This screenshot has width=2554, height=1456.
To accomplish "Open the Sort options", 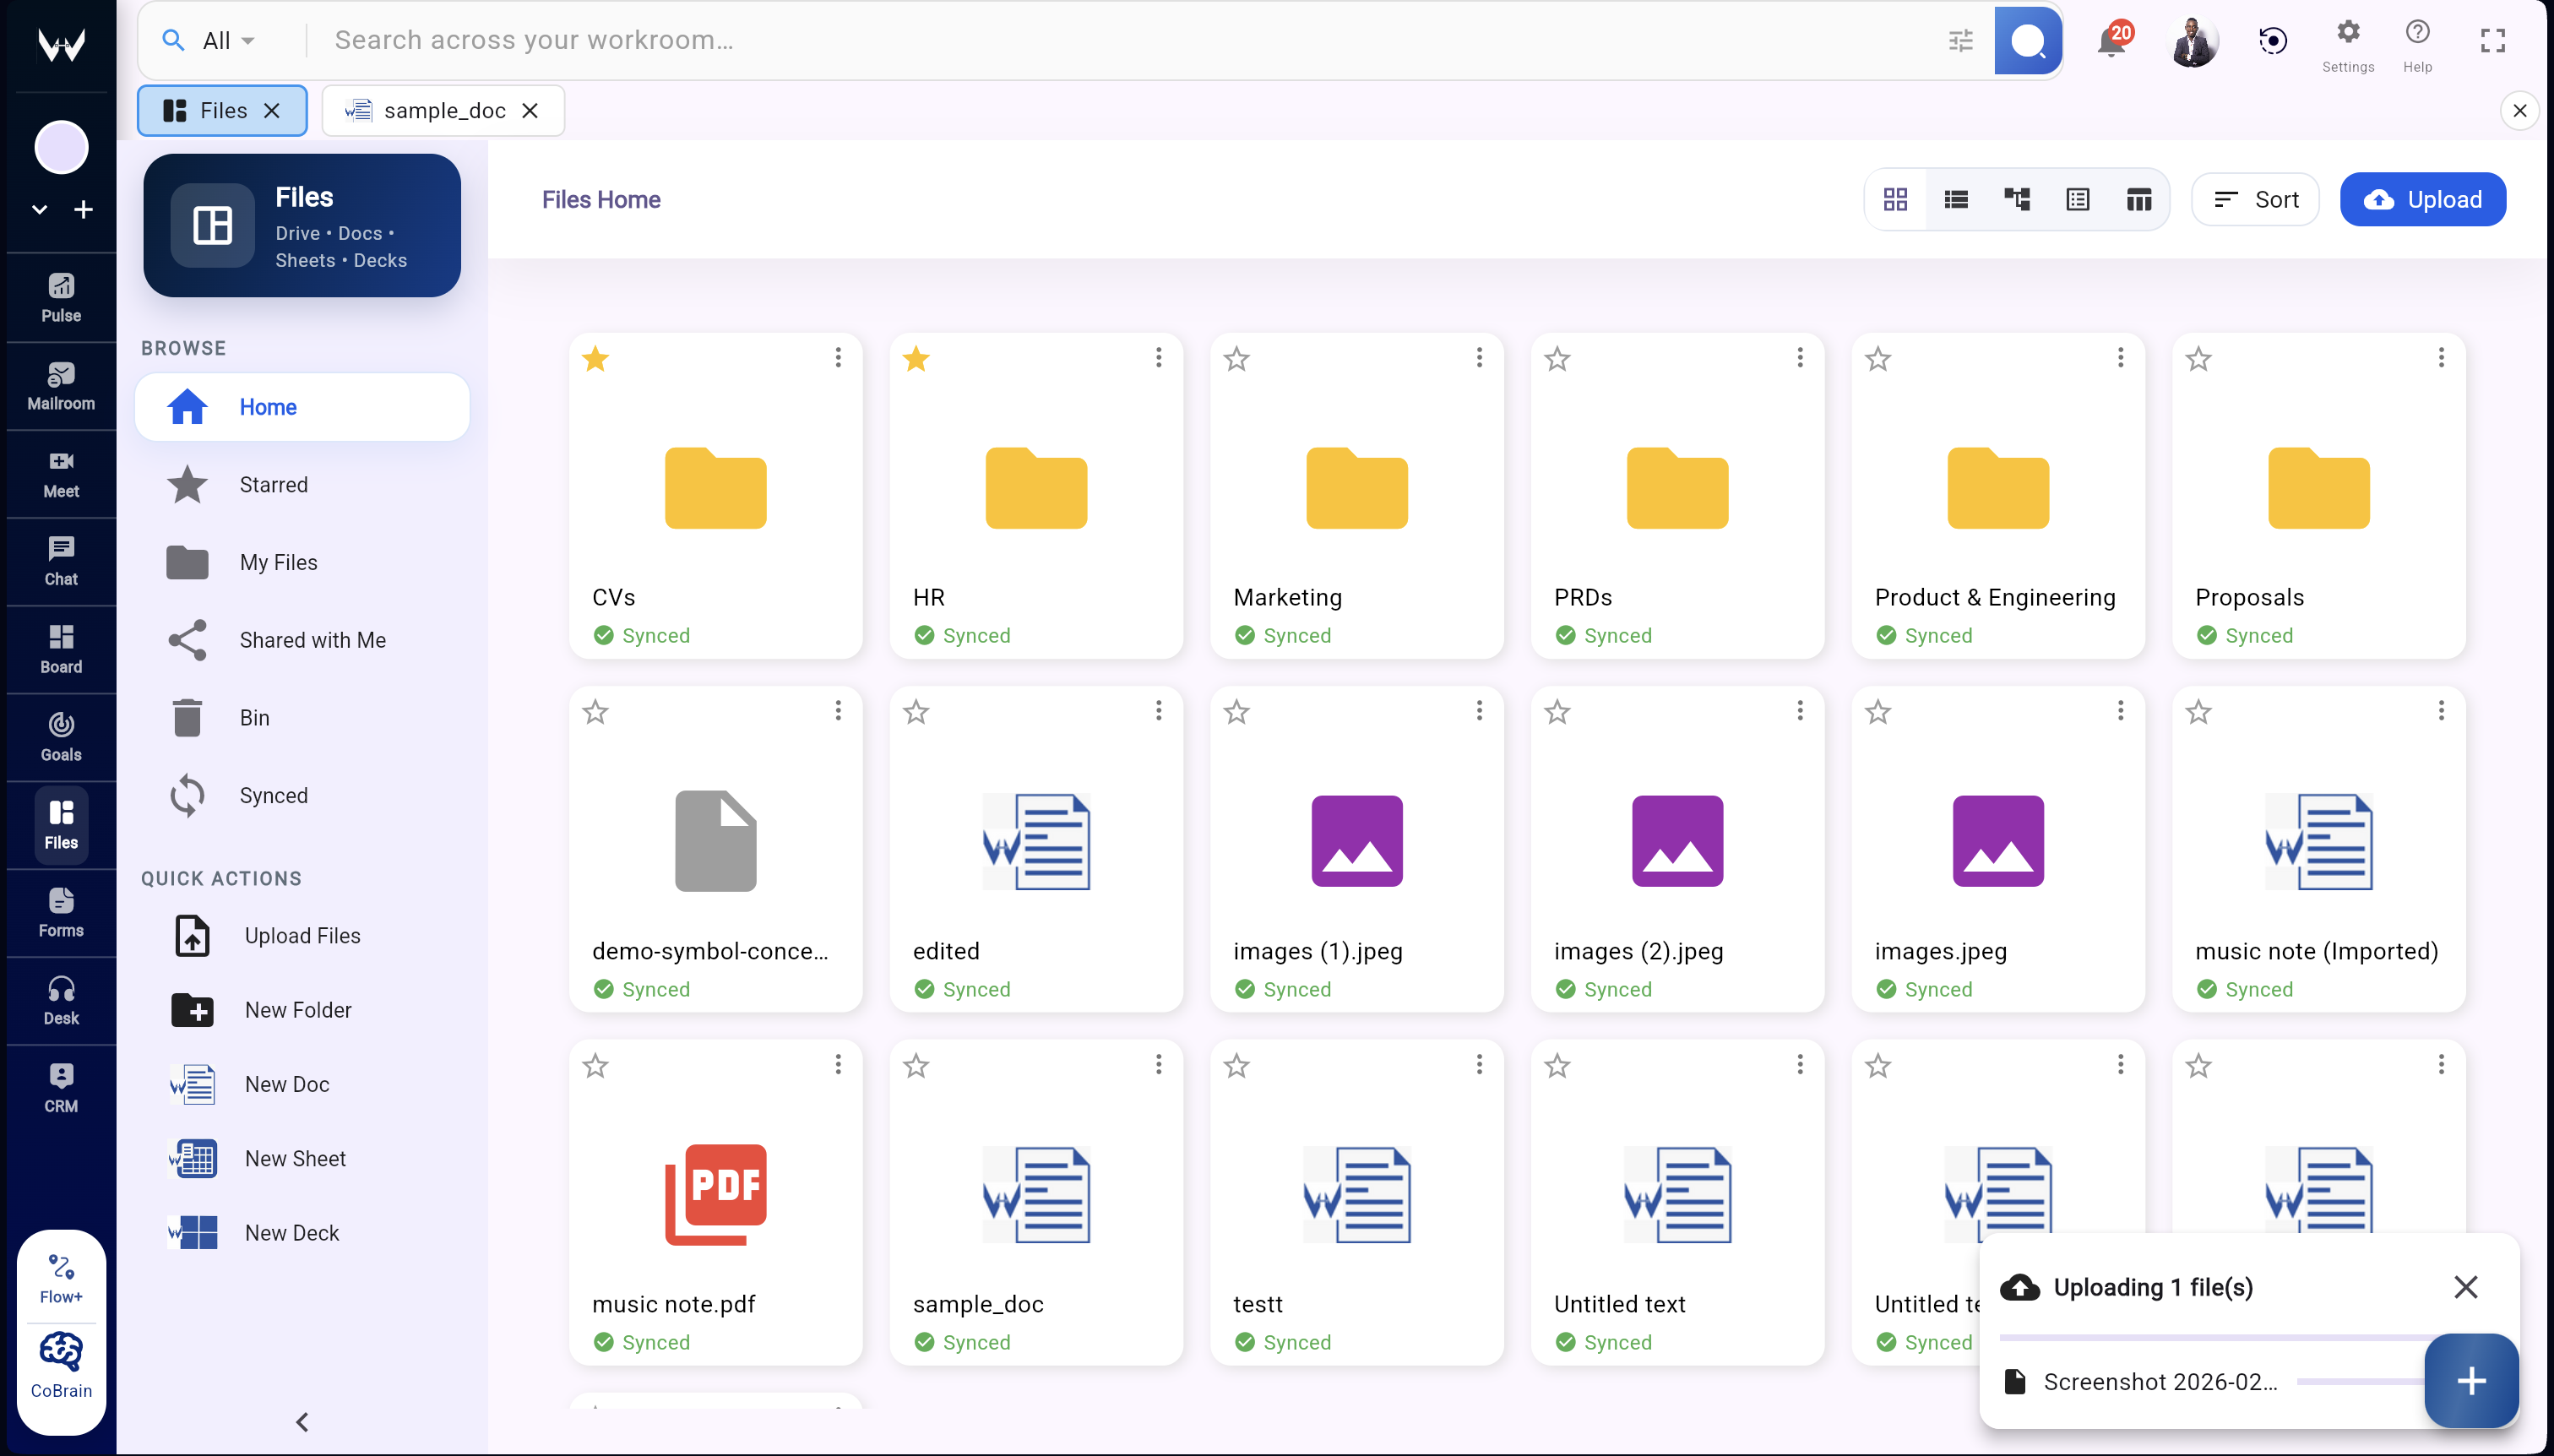I will [2254, 199].
